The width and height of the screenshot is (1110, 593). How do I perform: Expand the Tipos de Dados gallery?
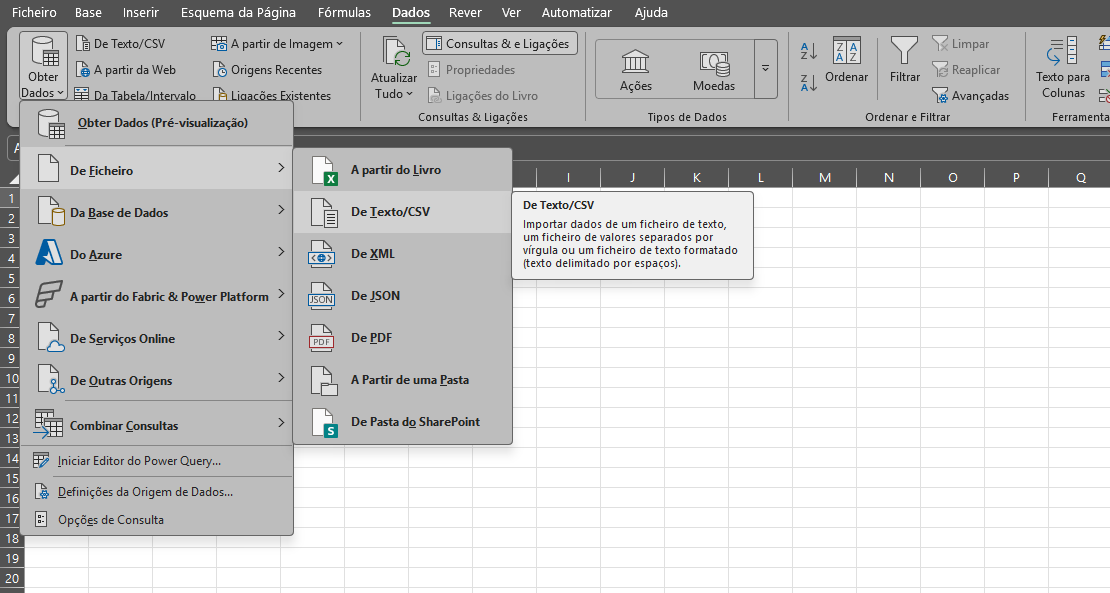click(x=765, y=69)
